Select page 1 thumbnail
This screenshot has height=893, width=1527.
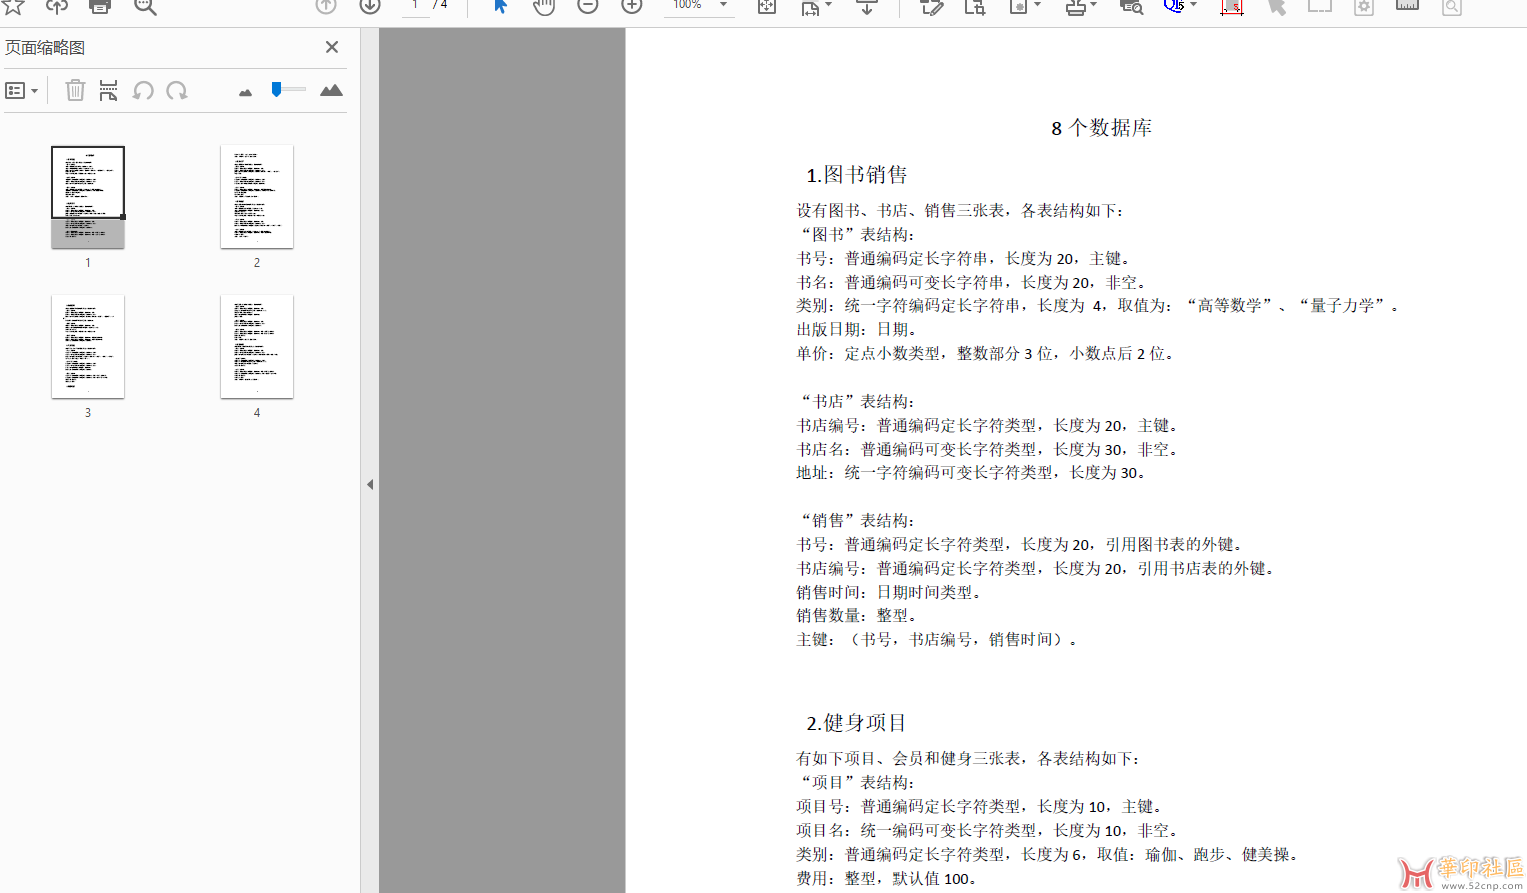coord(88,197)
